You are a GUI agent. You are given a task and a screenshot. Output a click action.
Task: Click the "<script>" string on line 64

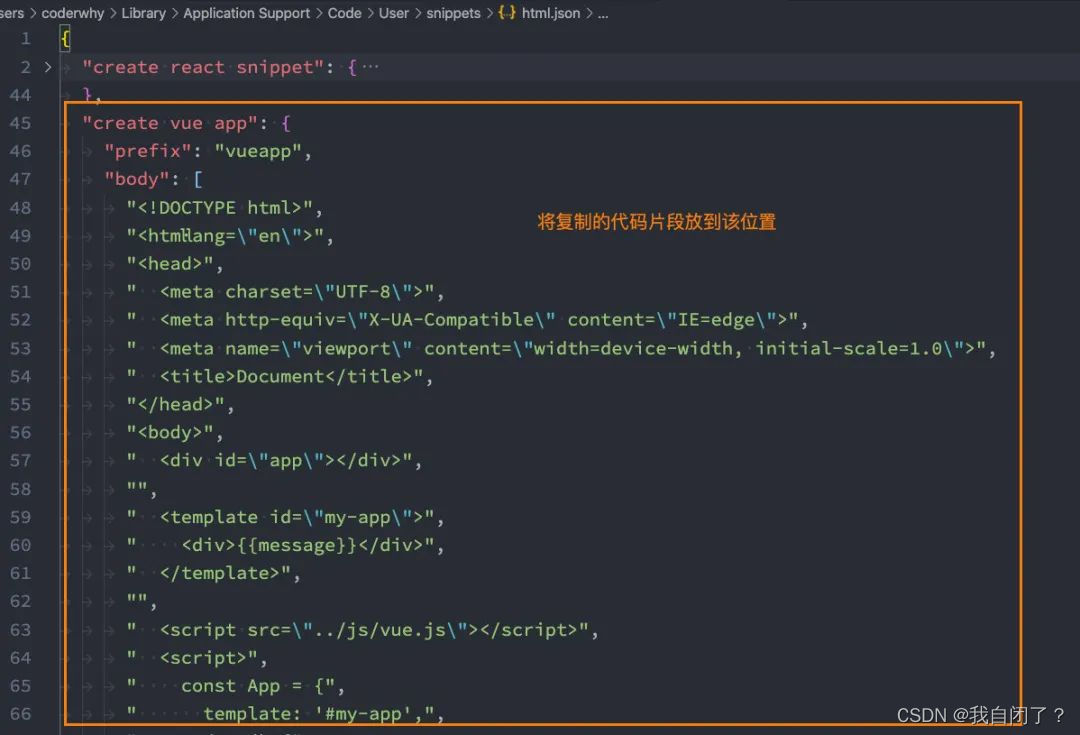click(192, 658)
